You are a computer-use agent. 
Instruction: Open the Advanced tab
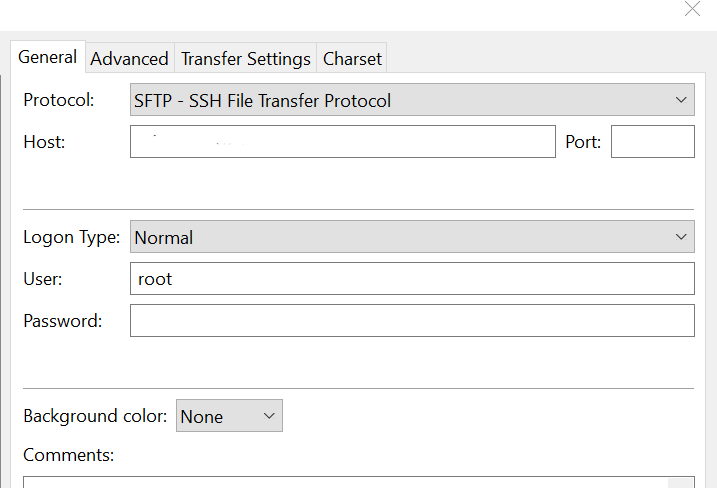click(129, 59)
